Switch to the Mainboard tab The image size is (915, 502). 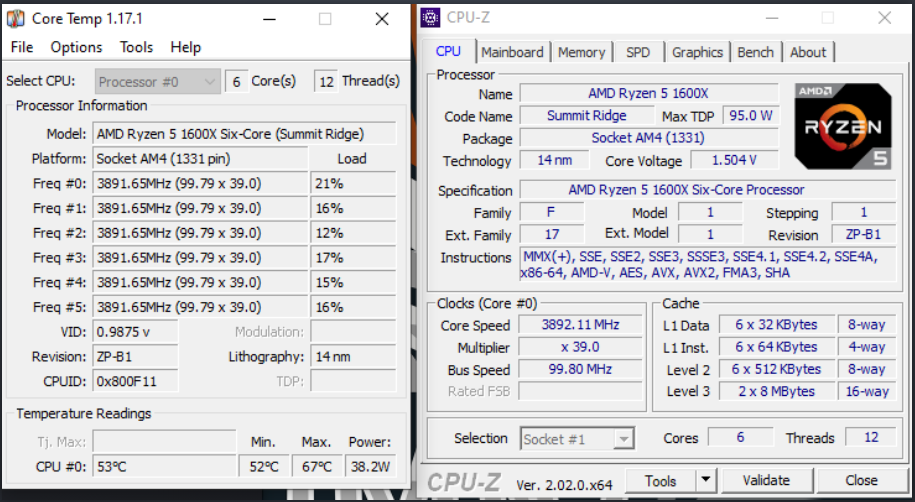pyautogui.click(x=512, y=53)
